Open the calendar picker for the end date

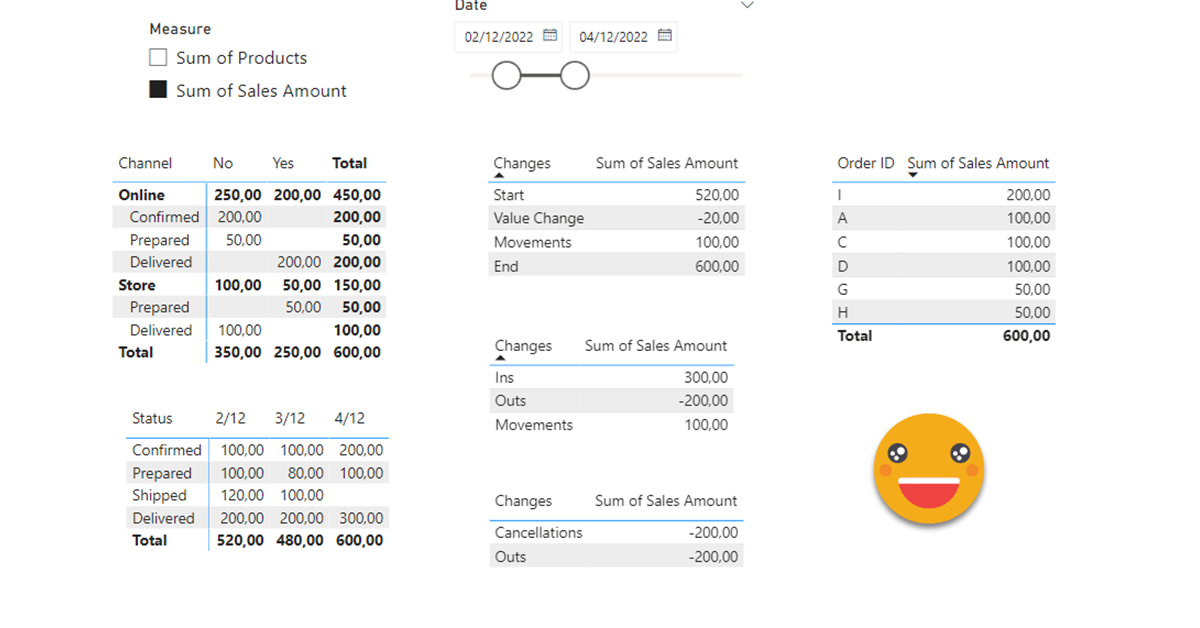point(665,35)
